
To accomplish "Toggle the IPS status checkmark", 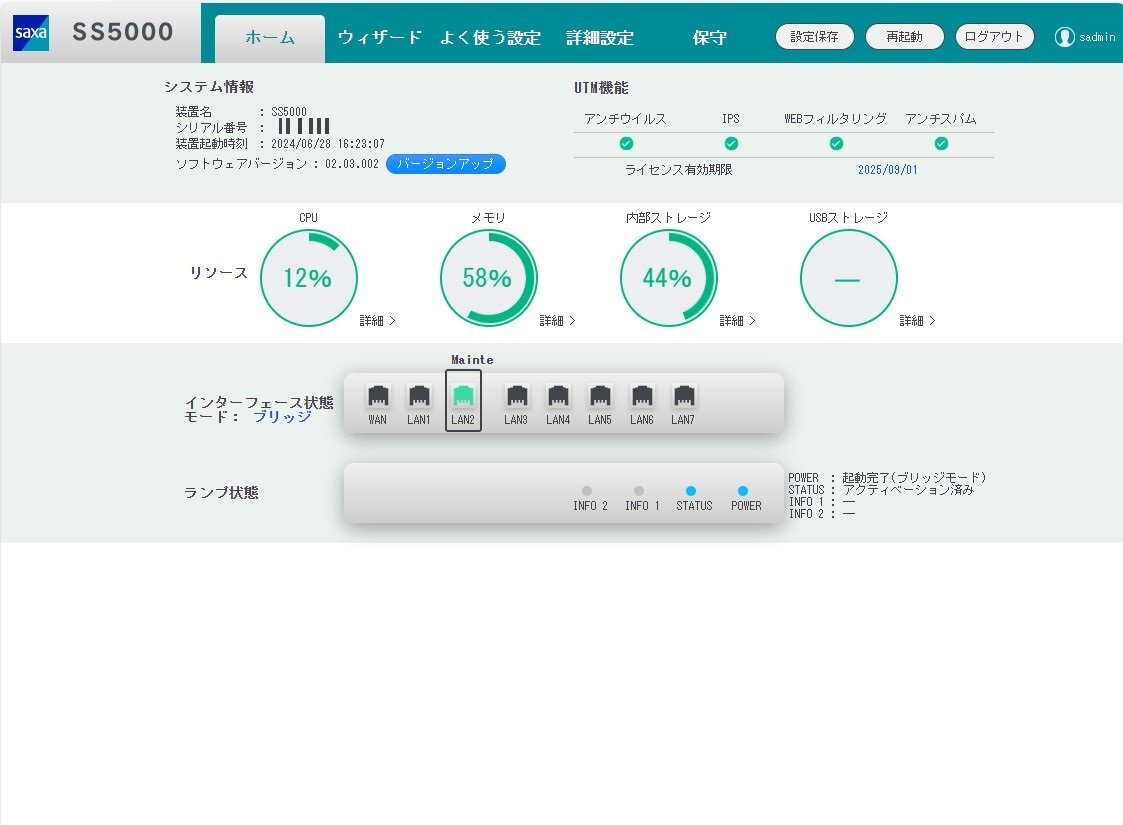I will [731, 143].
